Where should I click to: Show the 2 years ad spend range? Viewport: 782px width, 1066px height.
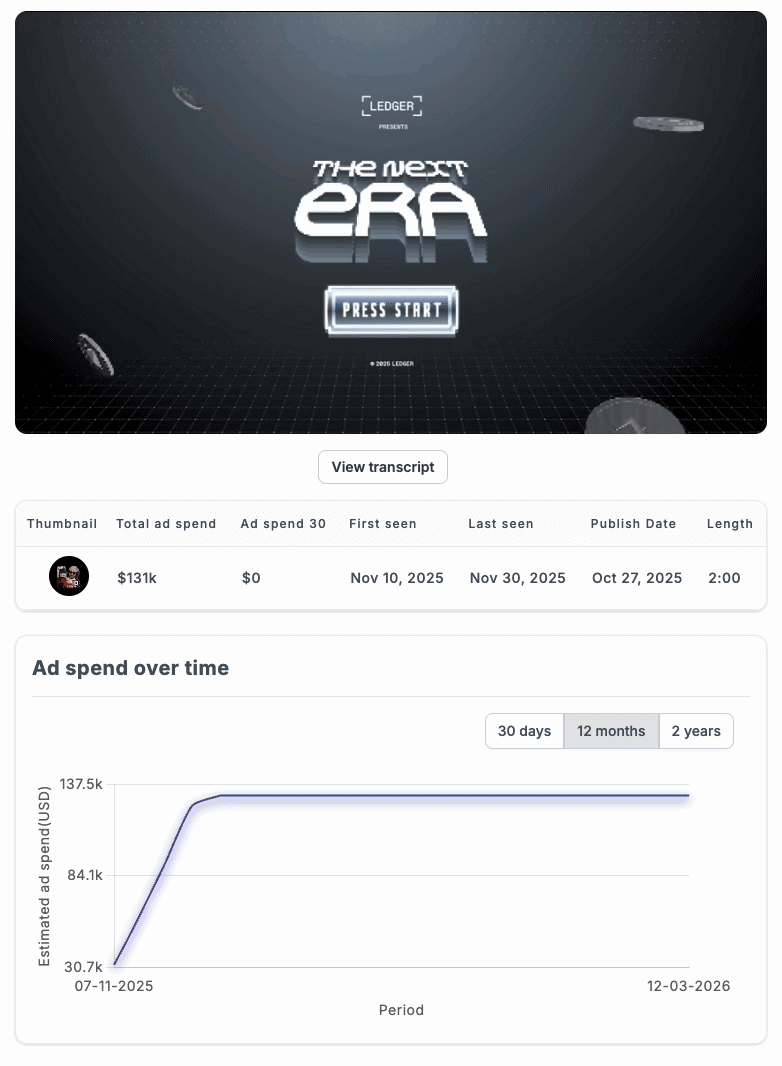click(696, 731)
